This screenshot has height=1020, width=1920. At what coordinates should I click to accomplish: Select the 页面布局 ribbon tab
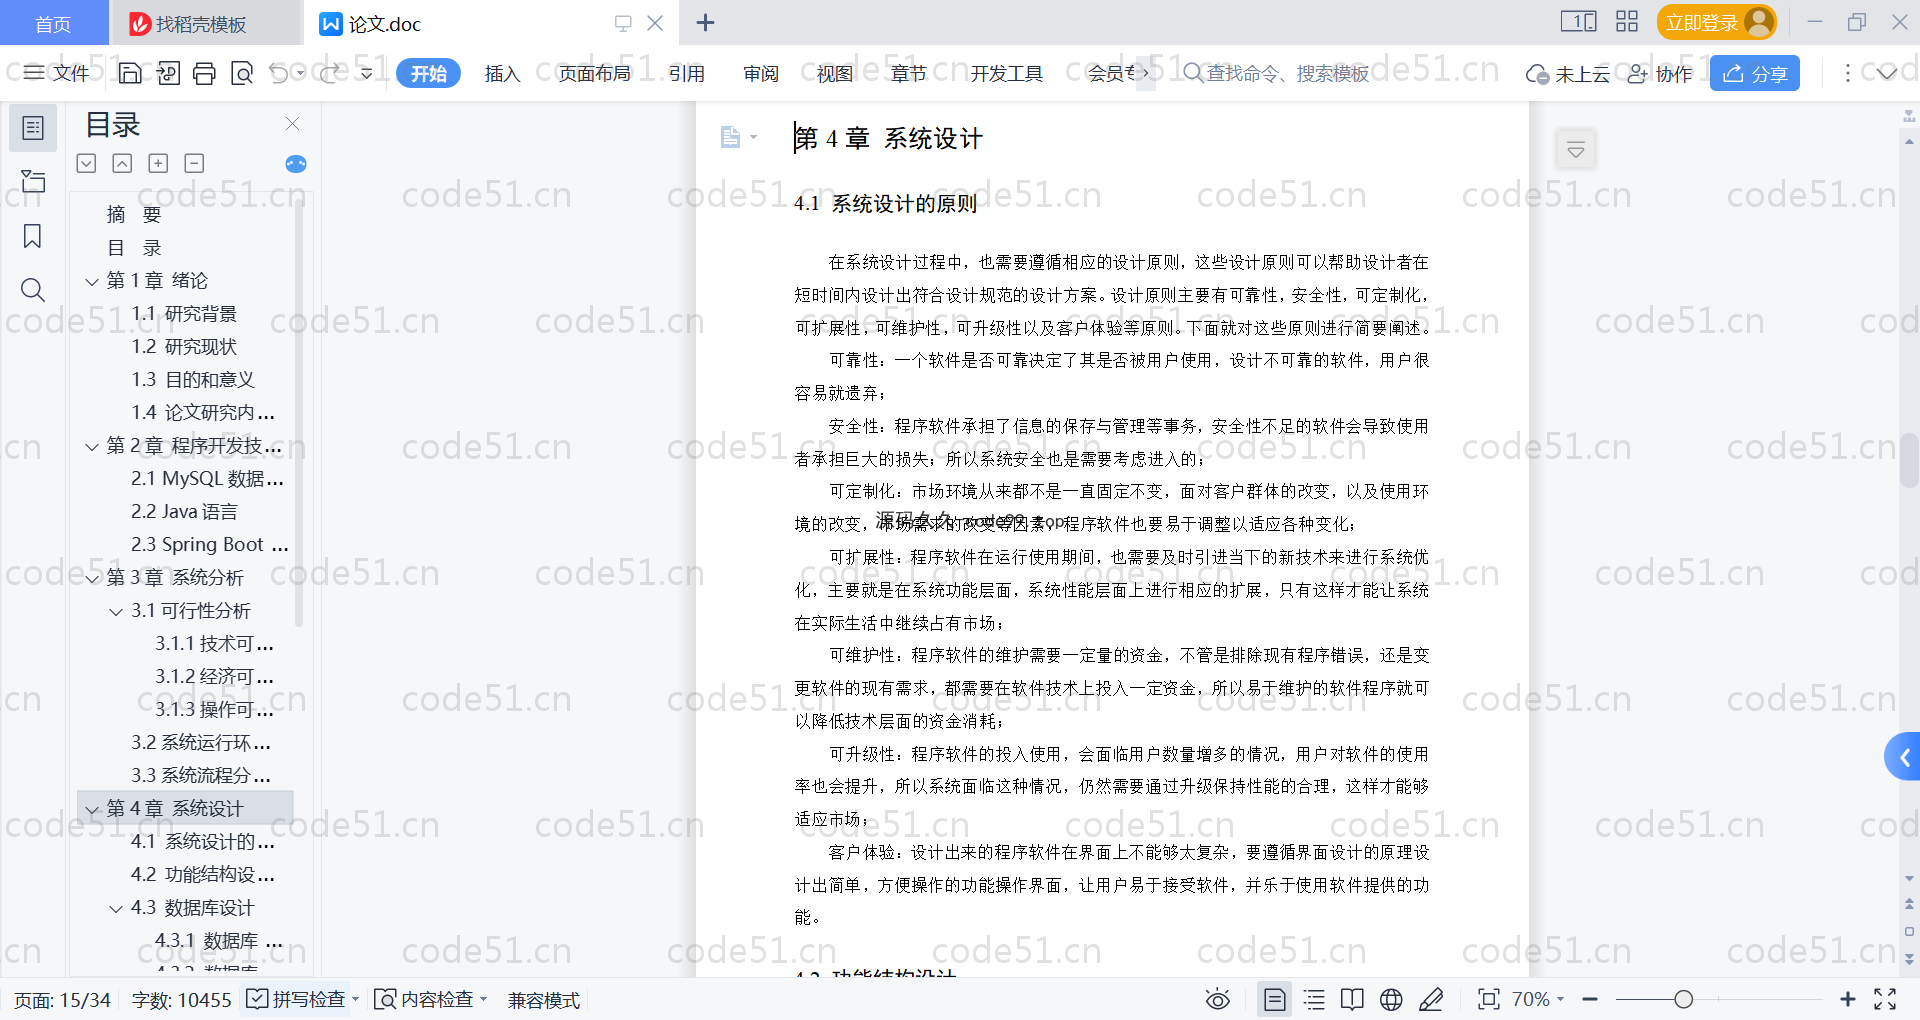[x=594, y=73]
